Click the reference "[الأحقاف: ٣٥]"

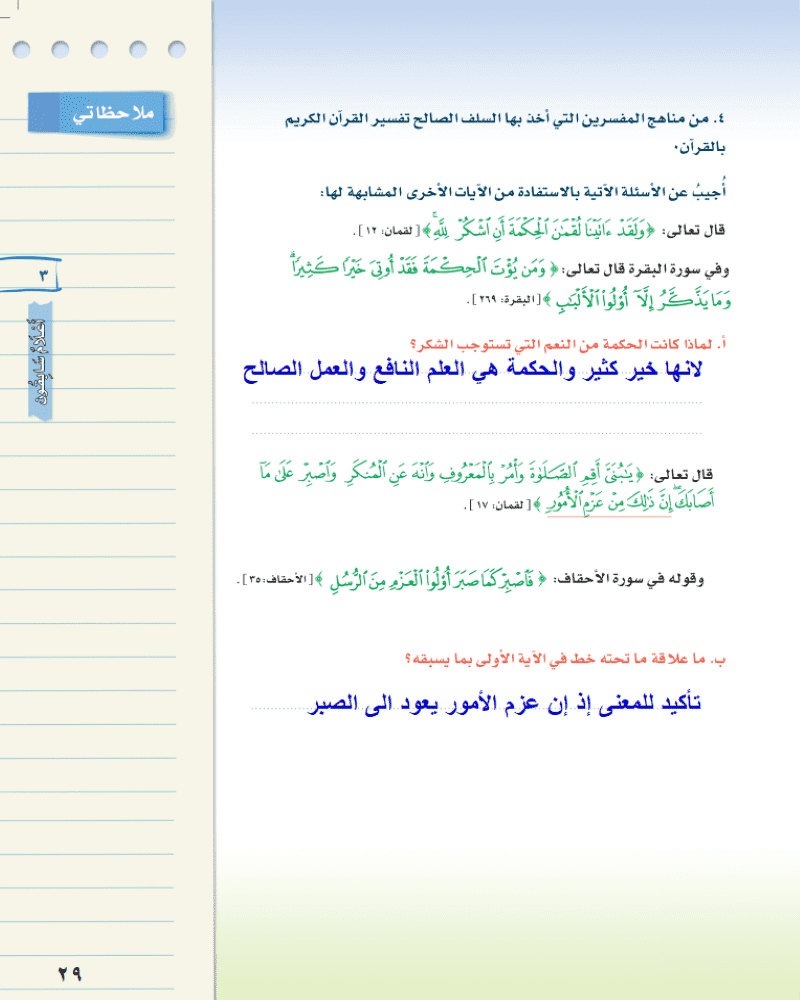[x=274, y=580]
